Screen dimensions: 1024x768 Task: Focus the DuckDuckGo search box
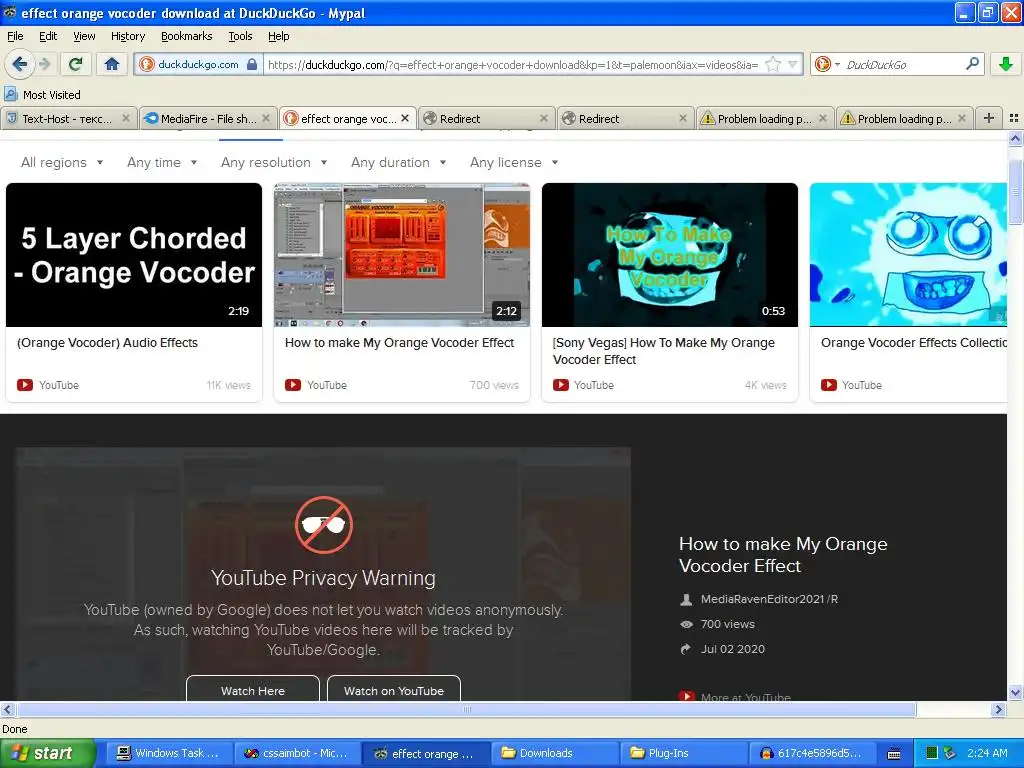(x=903, y=64)
